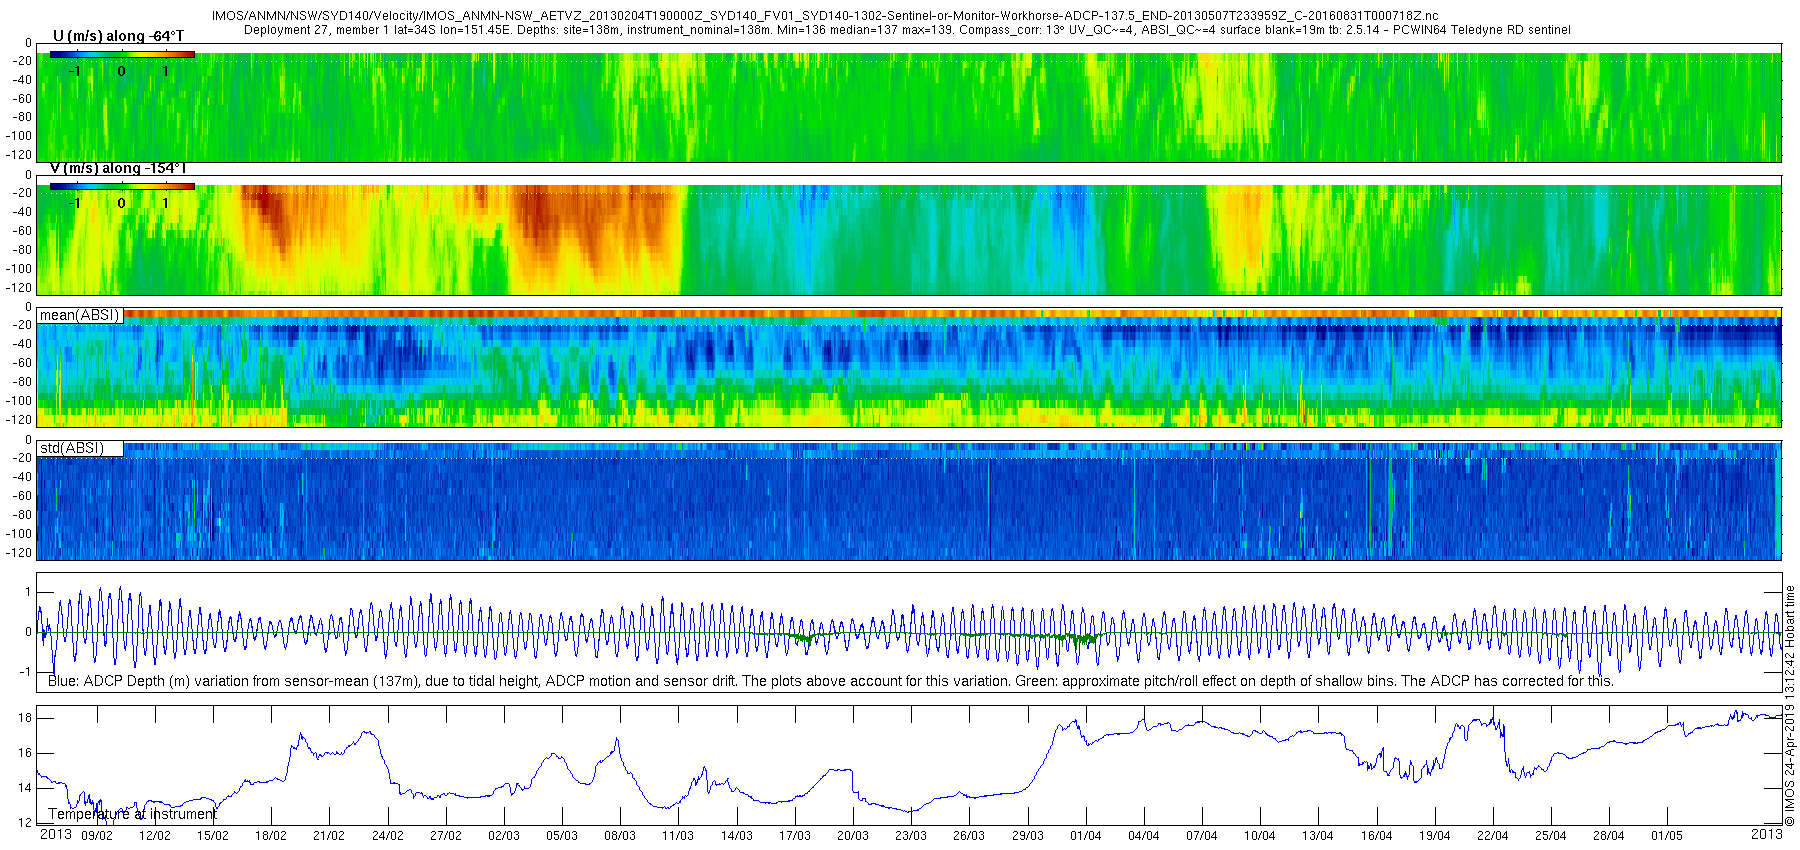Click the 2013 year label at axis left end

(55, 835)
